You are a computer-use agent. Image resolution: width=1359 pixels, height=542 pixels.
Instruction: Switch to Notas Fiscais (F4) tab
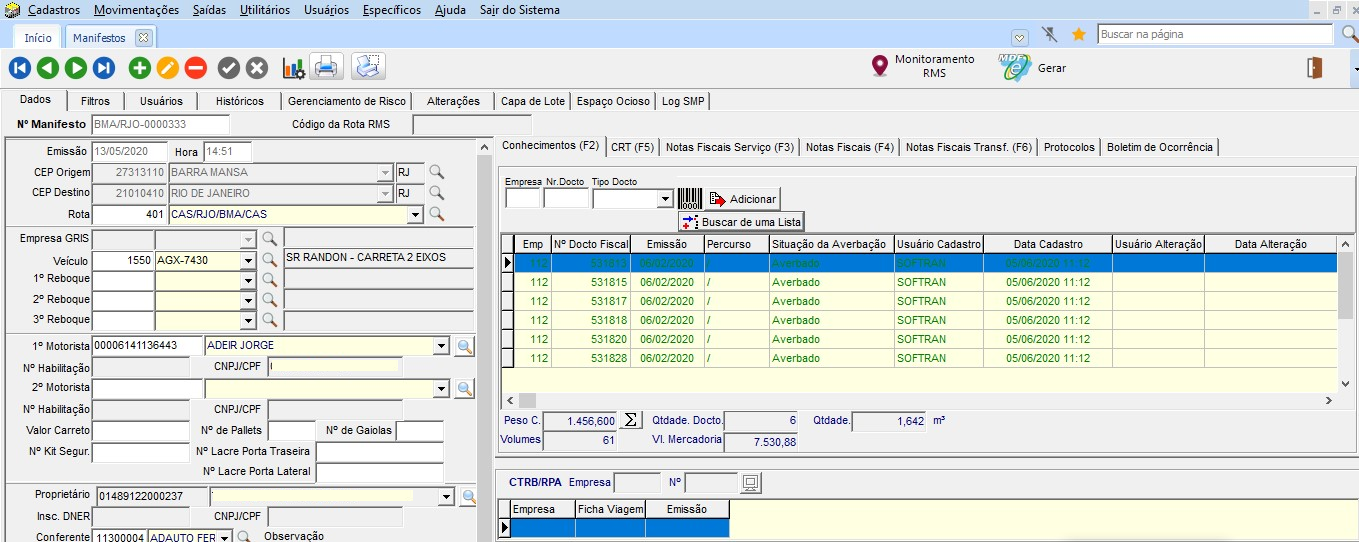point(849,147)
